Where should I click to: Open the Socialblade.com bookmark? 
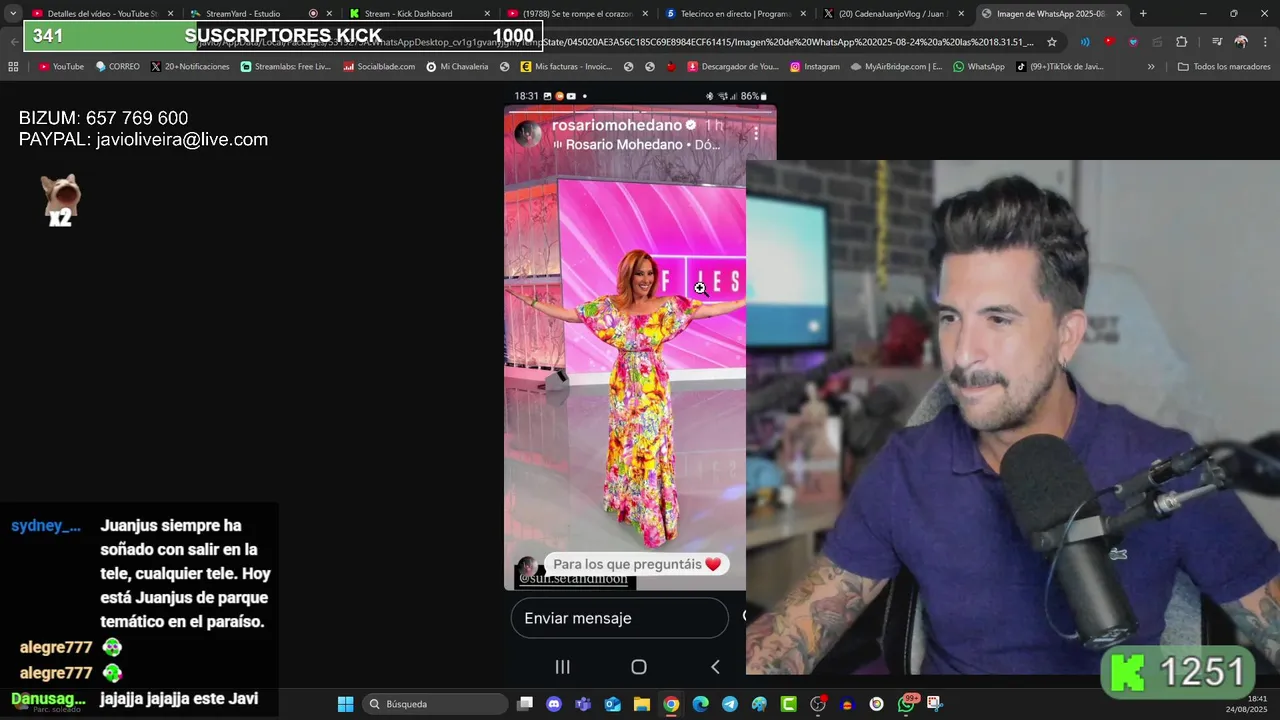(379, 66)
